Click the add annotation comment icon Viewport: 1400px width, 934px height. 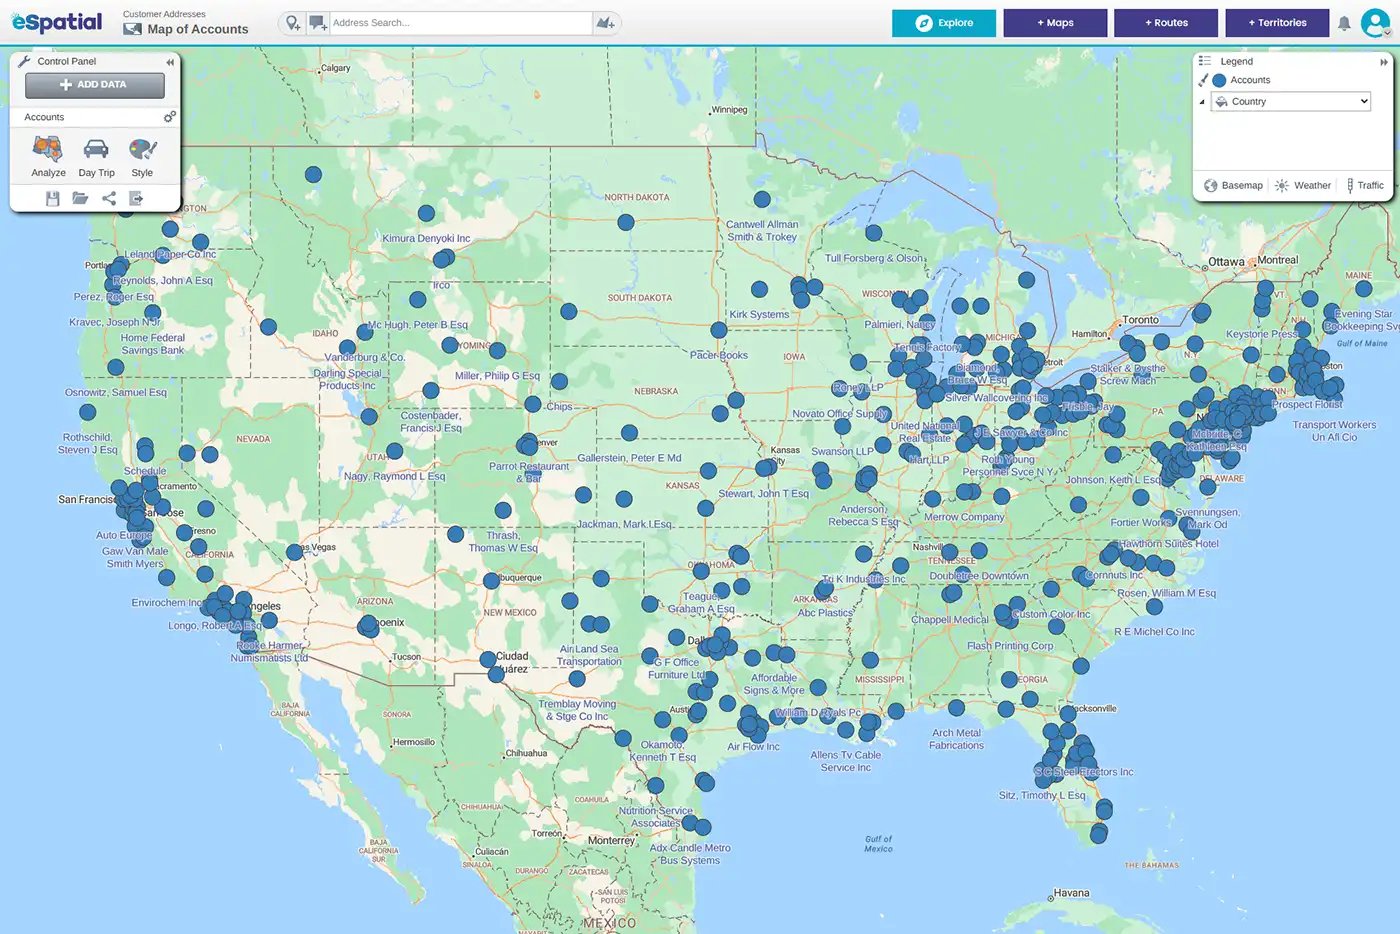[x=317, y=23]
